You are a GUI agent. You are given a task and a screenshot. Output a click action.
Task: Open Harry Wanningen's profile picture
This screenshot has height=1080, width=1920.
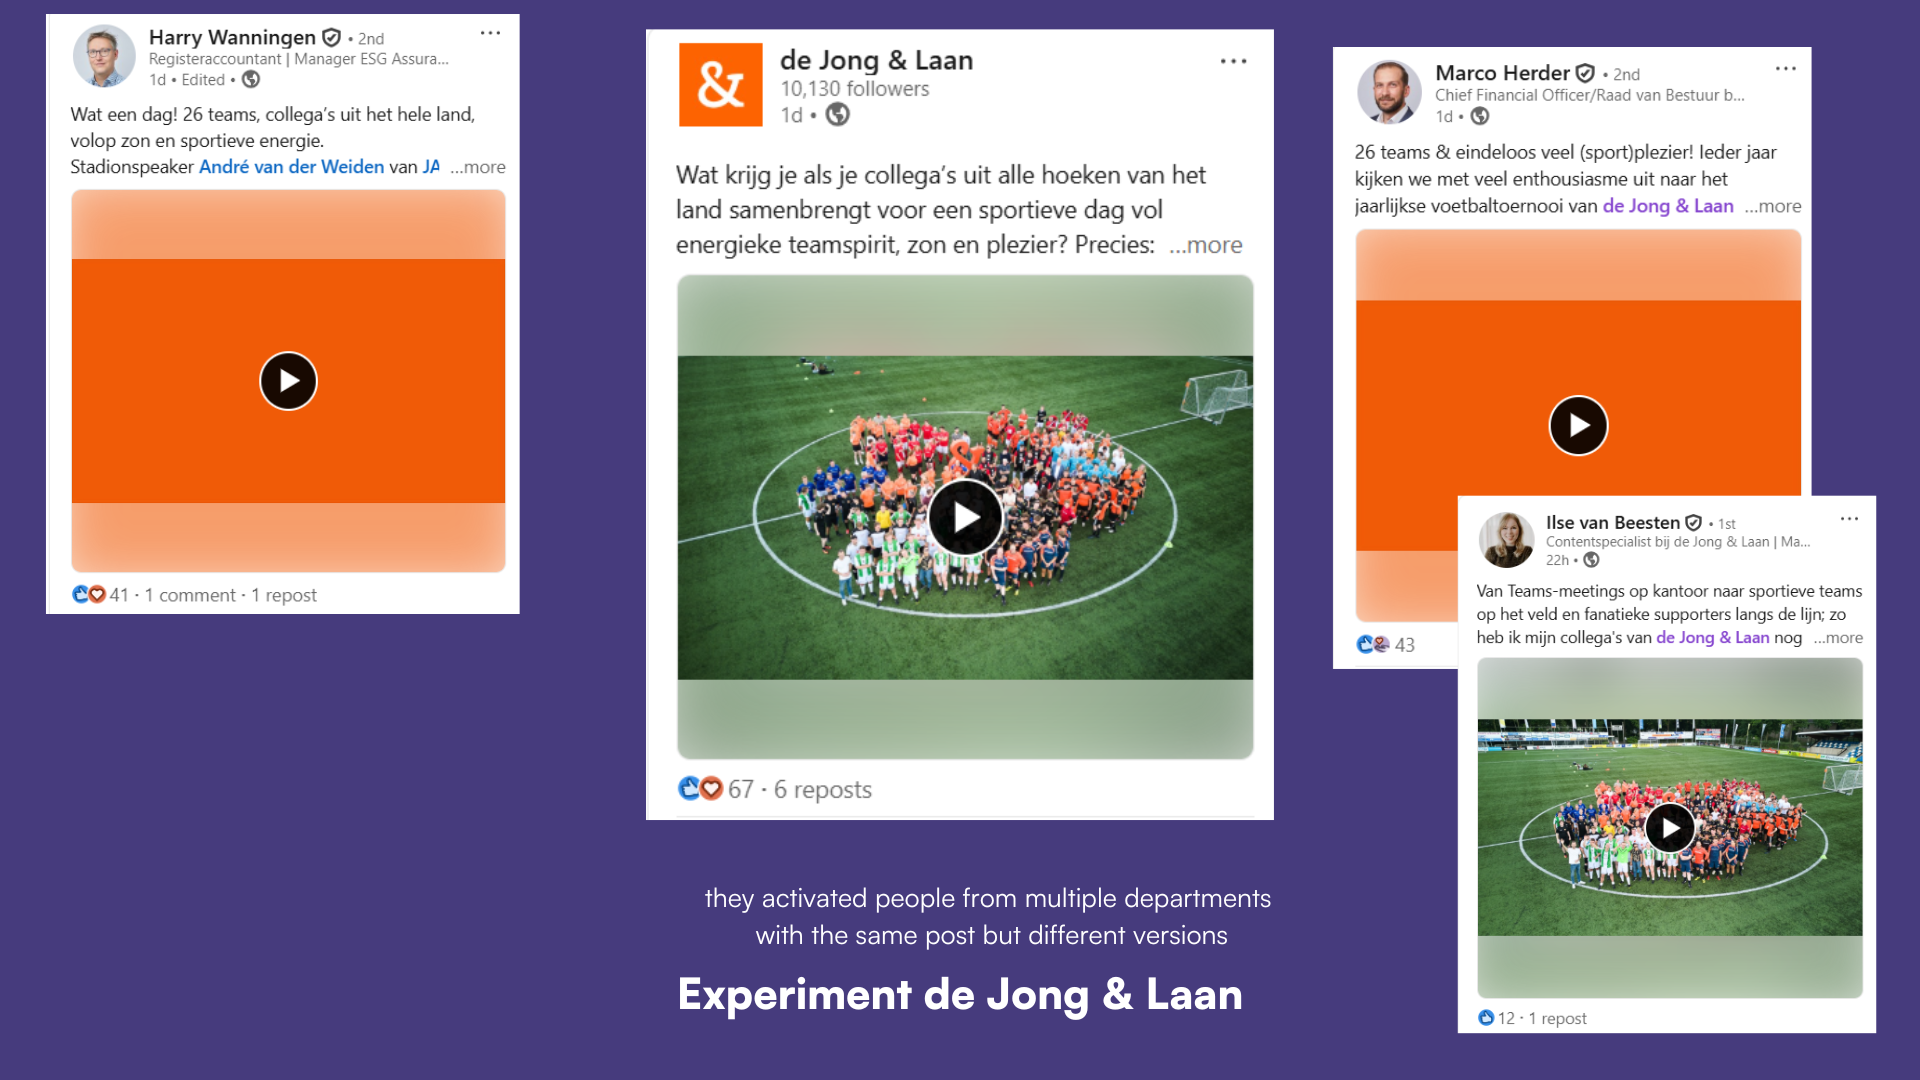(x=104, y=56)
